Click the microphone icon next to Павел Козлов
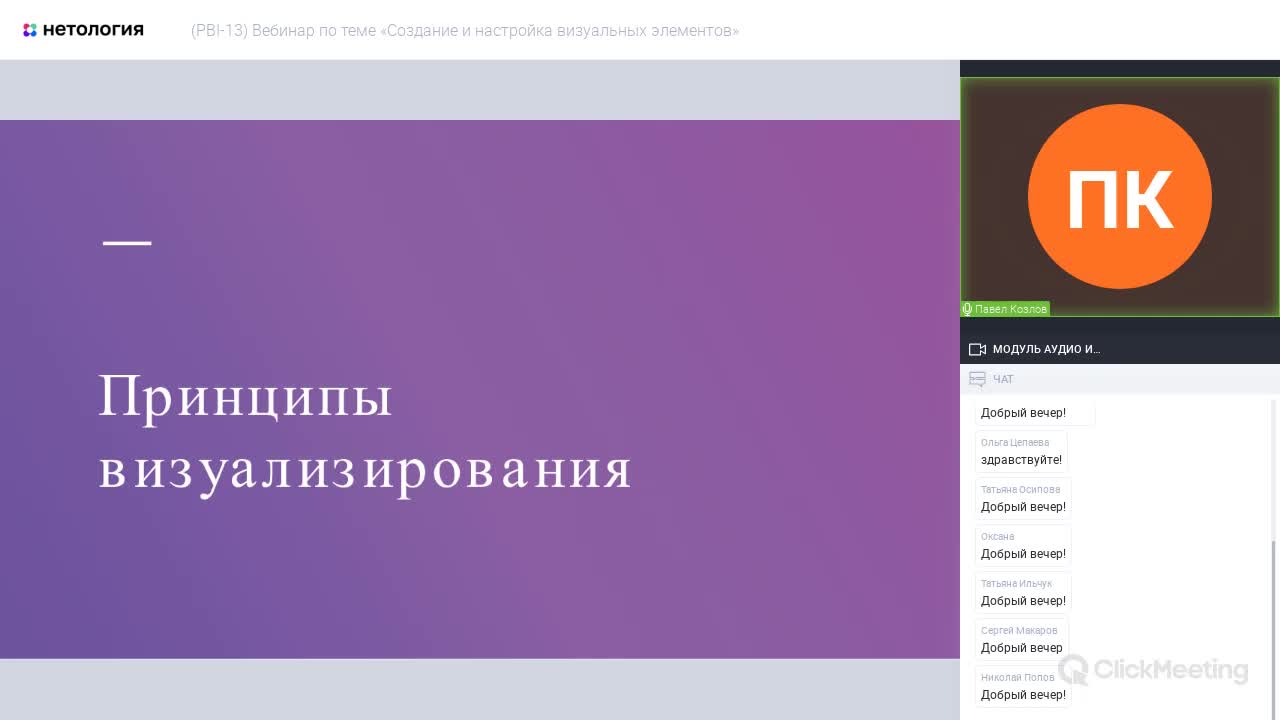 pos(967,309)
